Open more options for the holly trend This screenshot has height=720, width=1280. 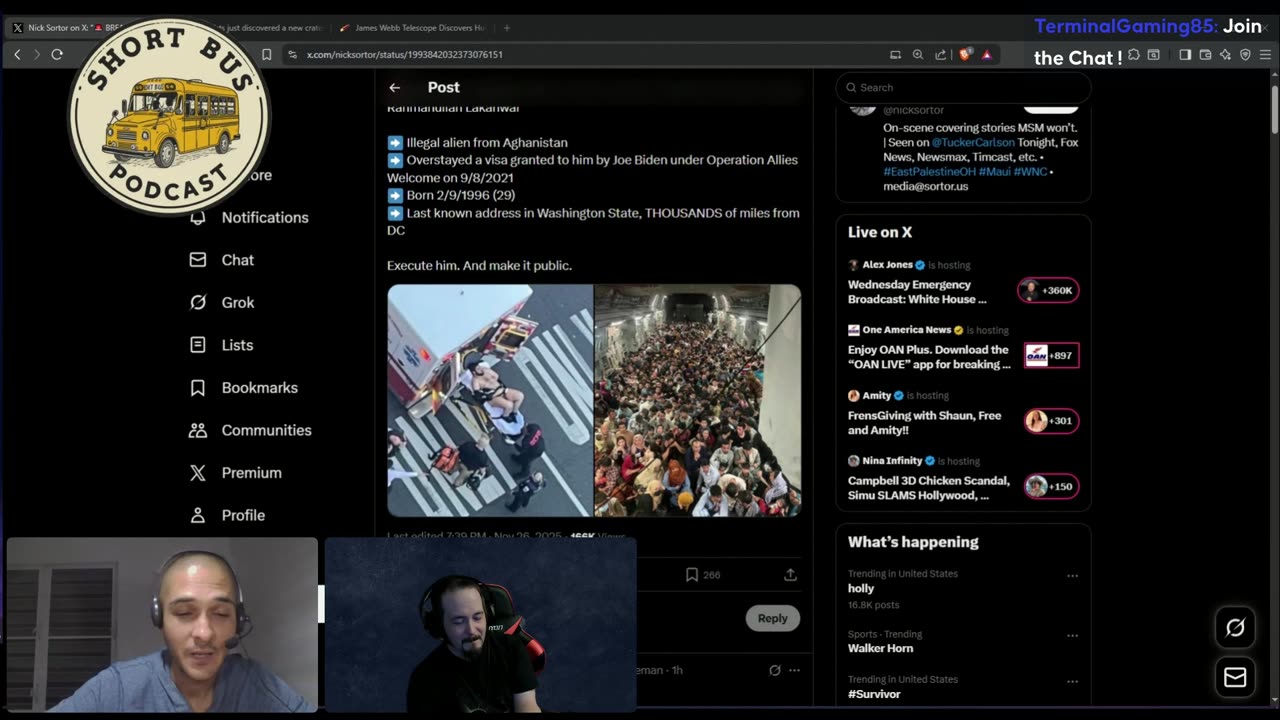pos(1072,576)
